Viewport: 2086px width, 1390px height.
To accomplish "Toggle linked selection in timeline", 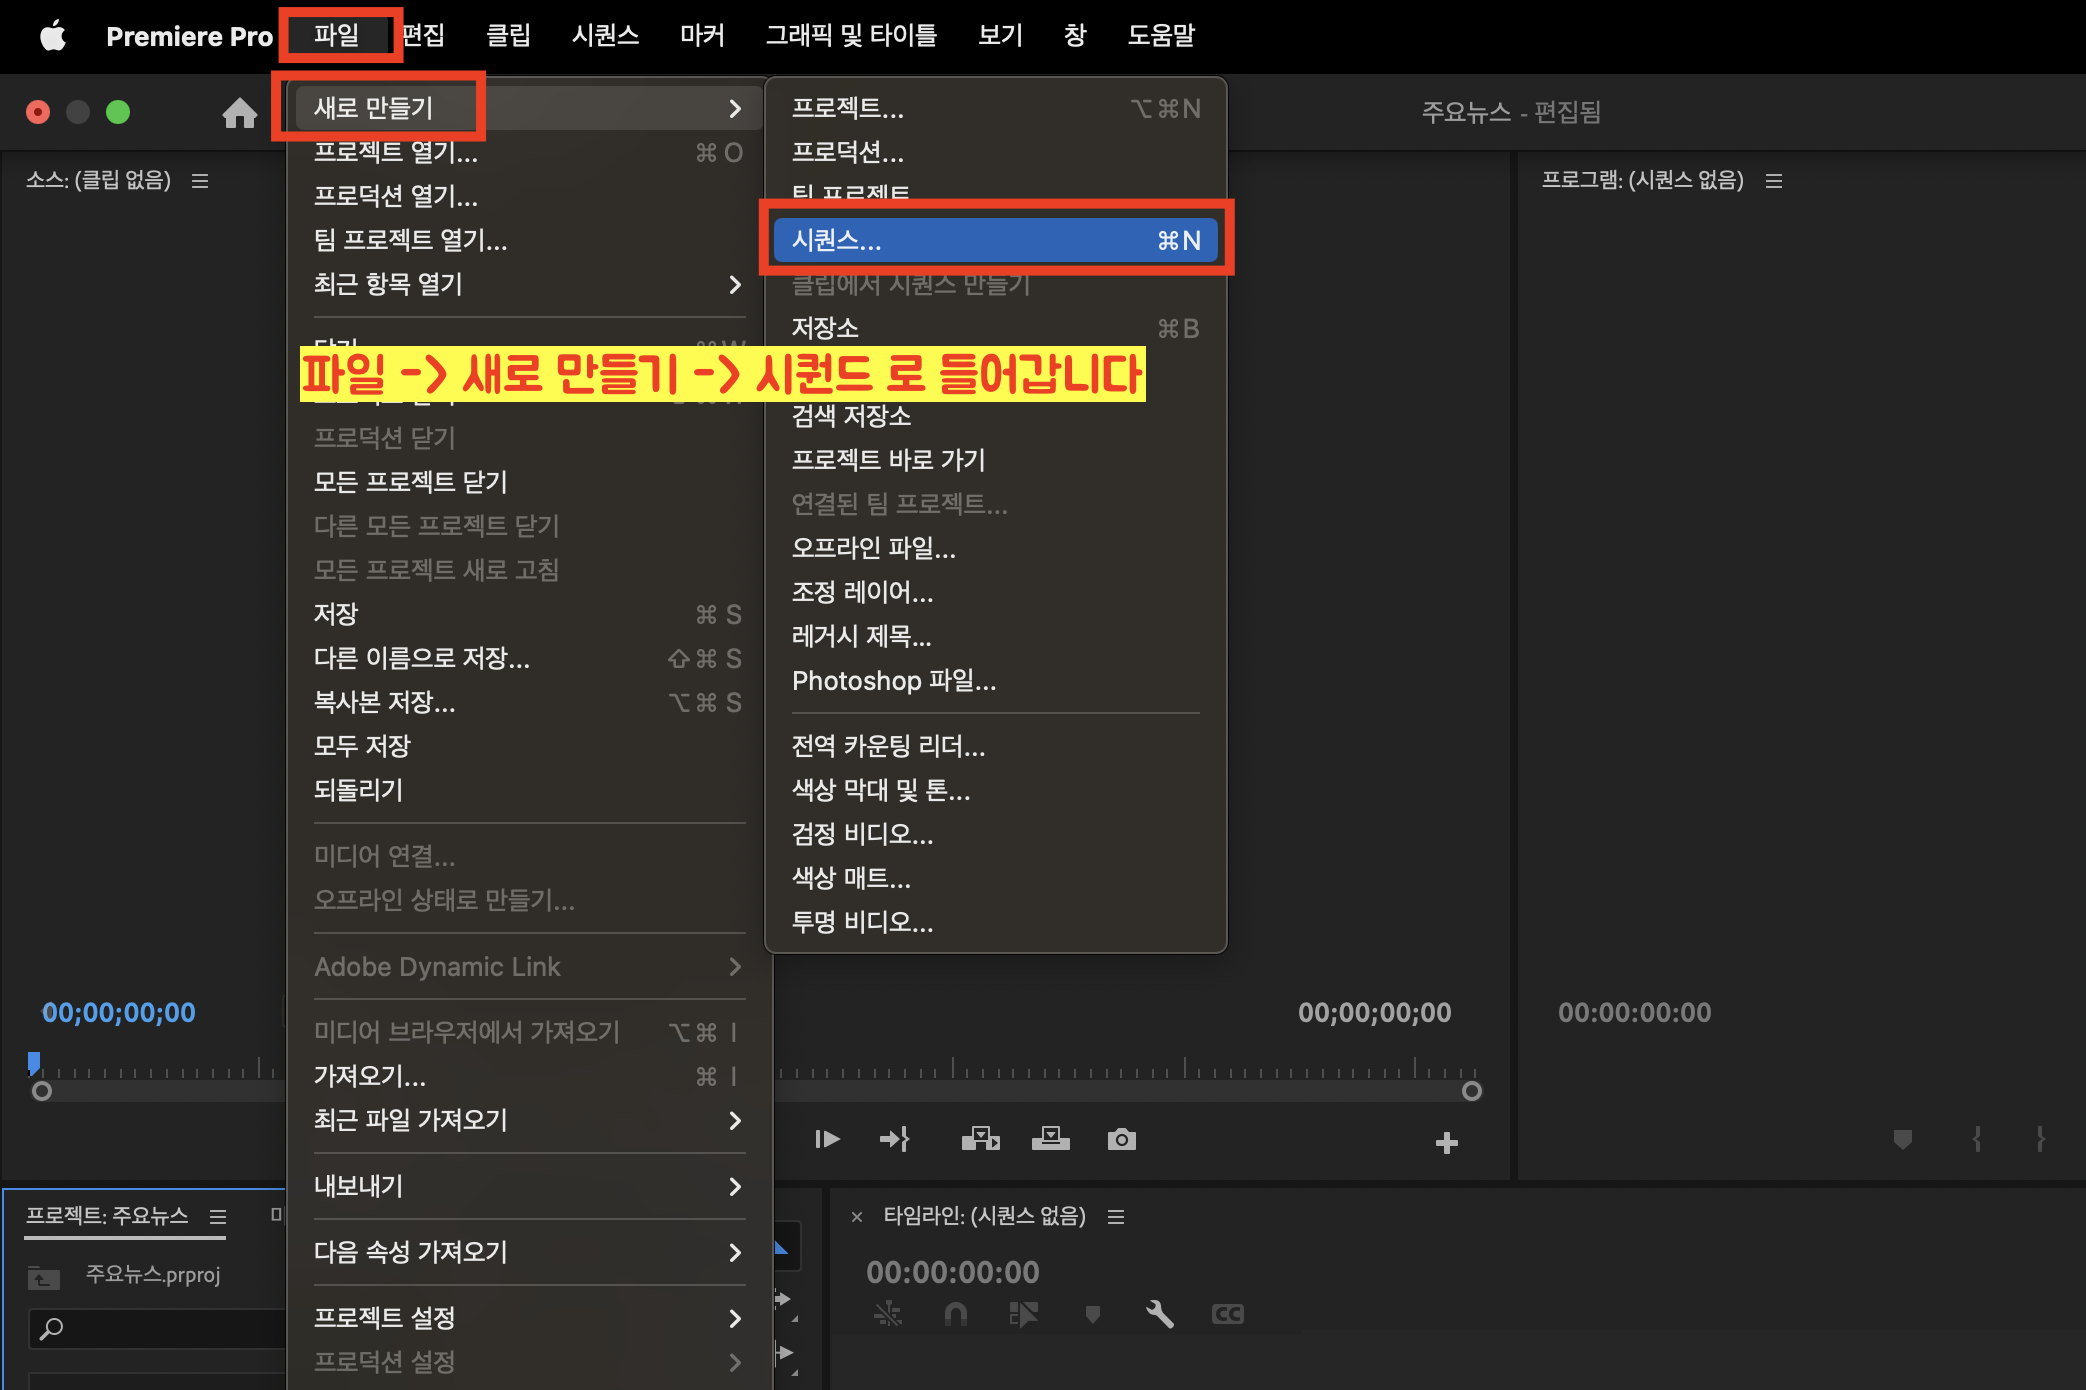I will [1023, 1314].
